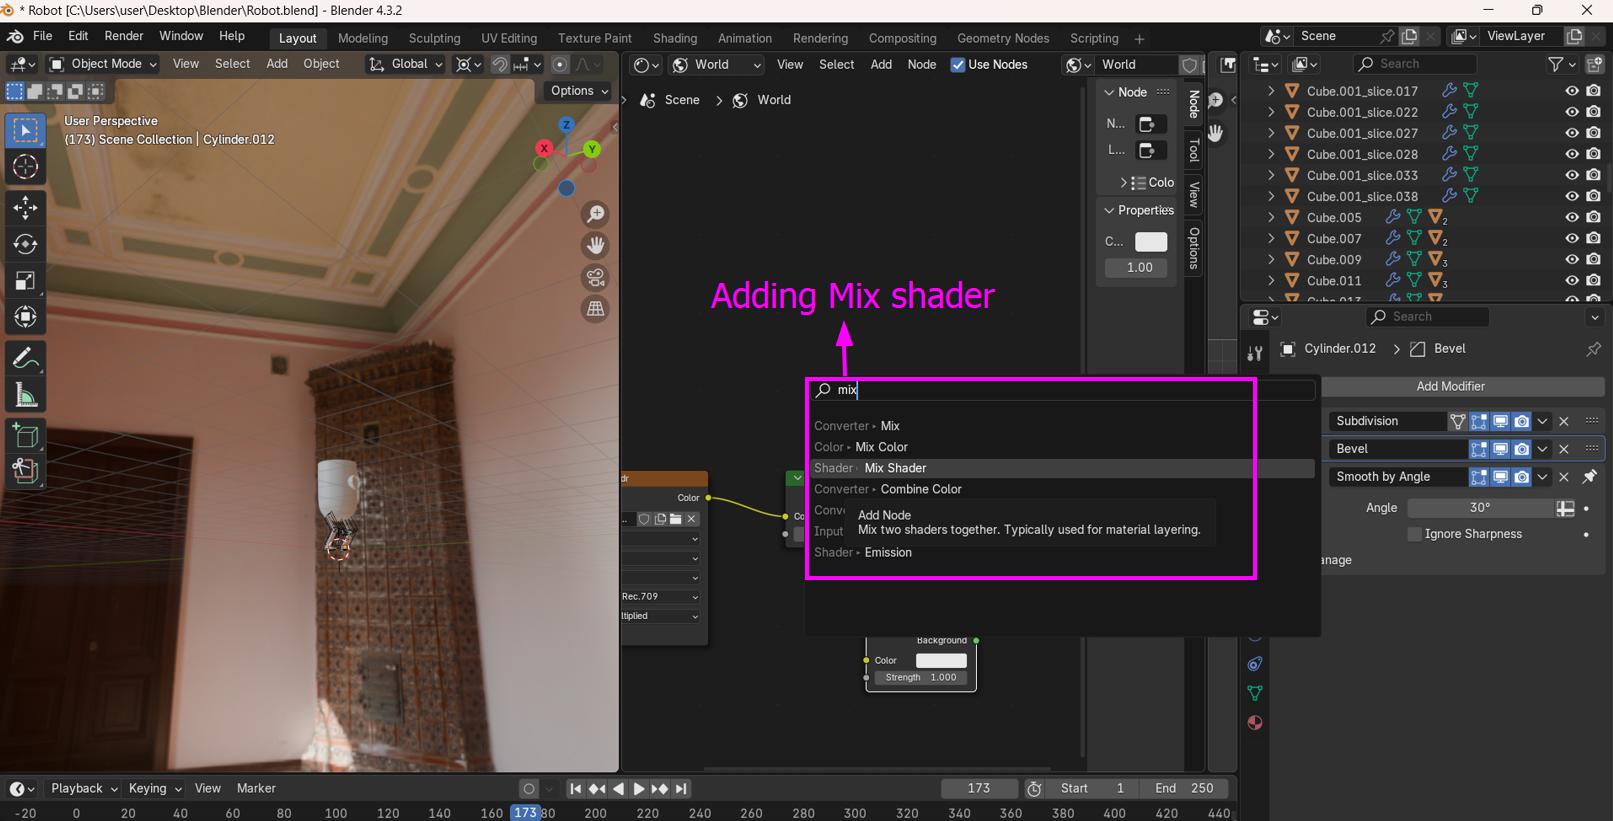
Task: Click the Blender logo menu icon
Action: 15,36
